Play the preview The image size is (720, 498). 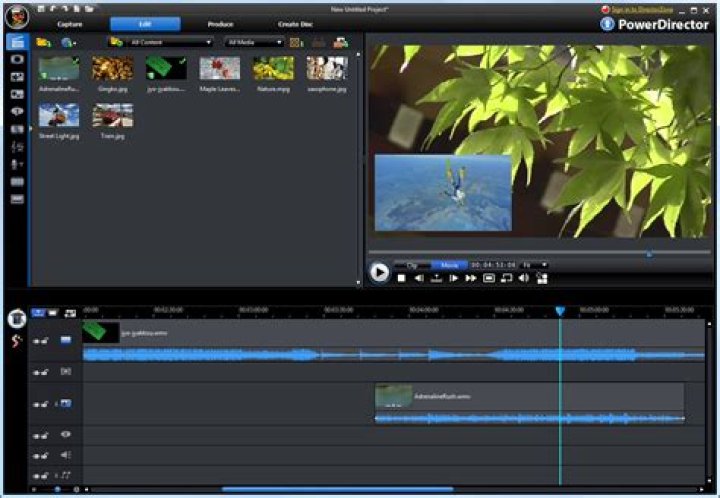coord(379,273)
